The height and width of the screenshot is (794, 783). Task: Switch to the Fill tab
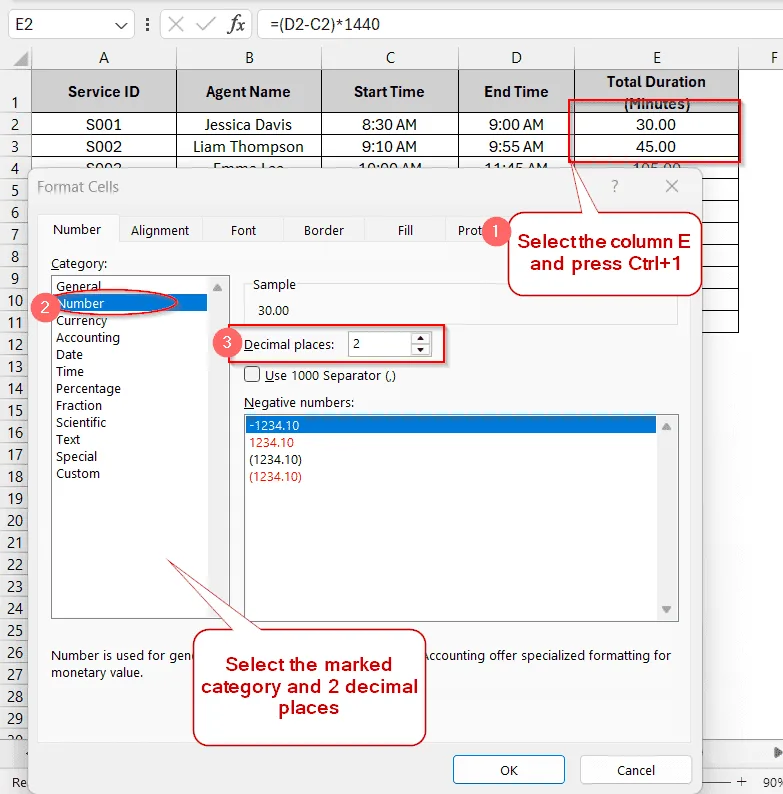(405, 230)
